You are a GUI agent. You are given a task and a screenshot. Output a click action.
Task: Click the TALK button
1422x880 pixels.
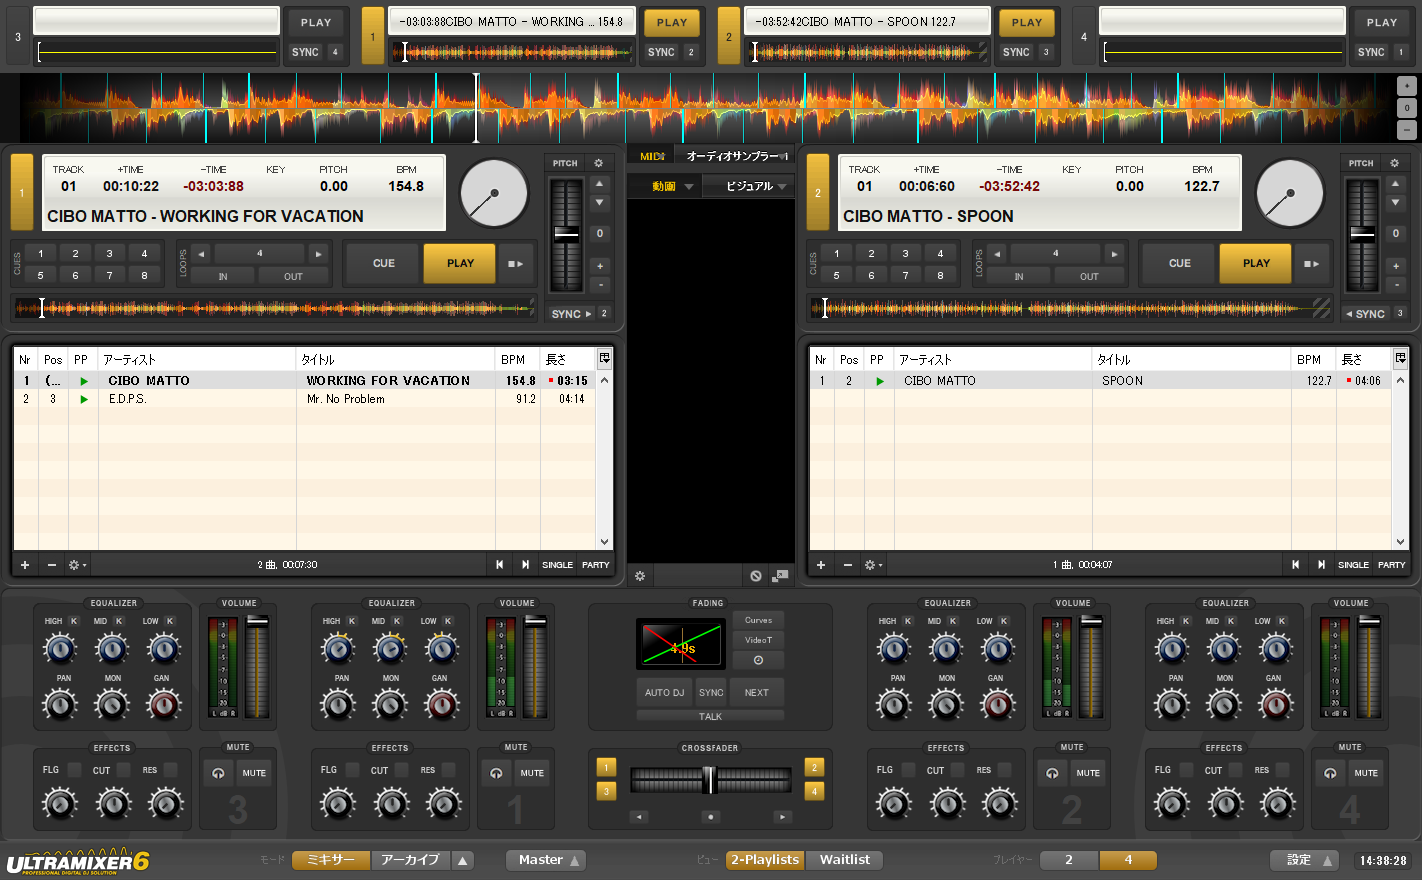pyautogui.click(x=710, y=716)
